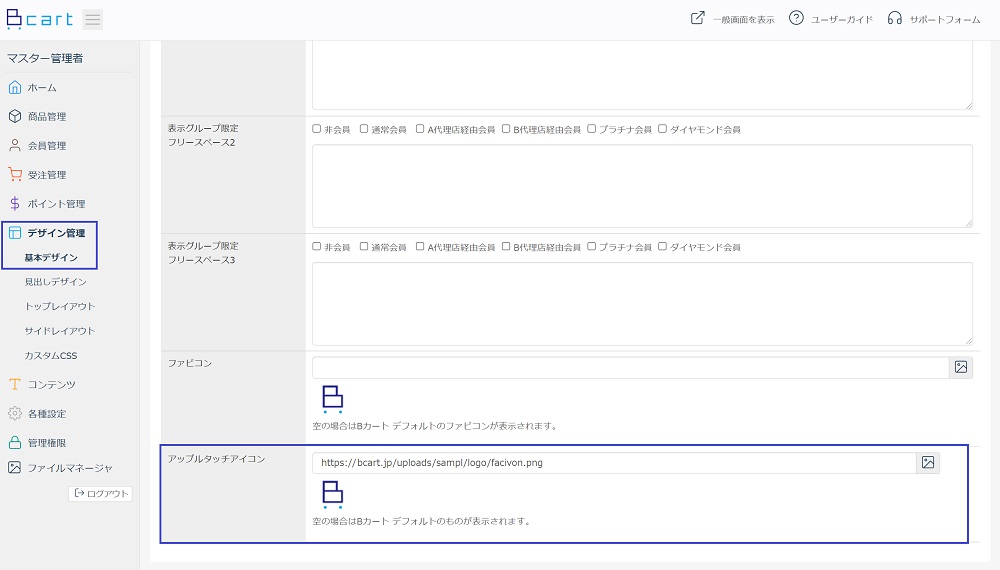Viewport: 1000px width, 570px height.
Task: Click the 受注管理 cart icon
Action: click(x=15, y=174)
